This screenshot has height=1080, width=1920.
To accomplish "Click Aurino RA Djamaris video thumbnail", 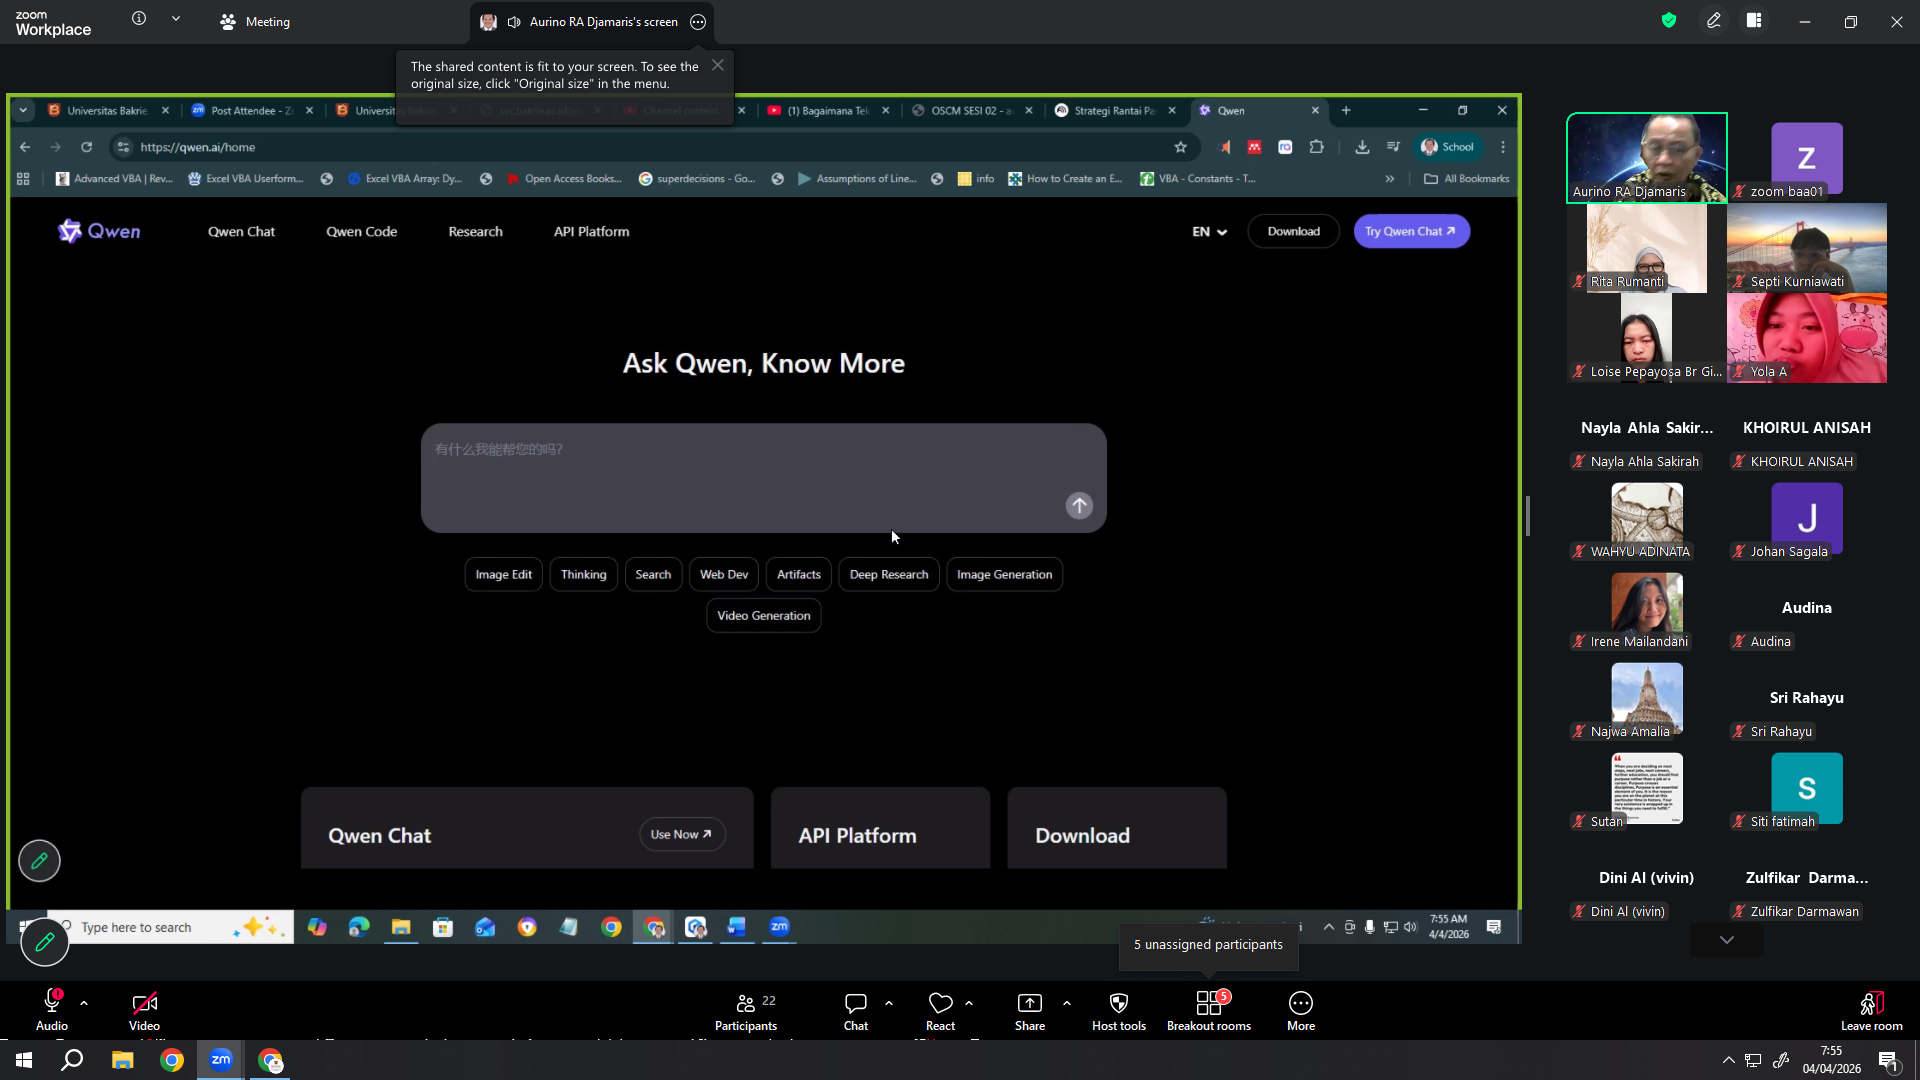I will pos(1647,158).
